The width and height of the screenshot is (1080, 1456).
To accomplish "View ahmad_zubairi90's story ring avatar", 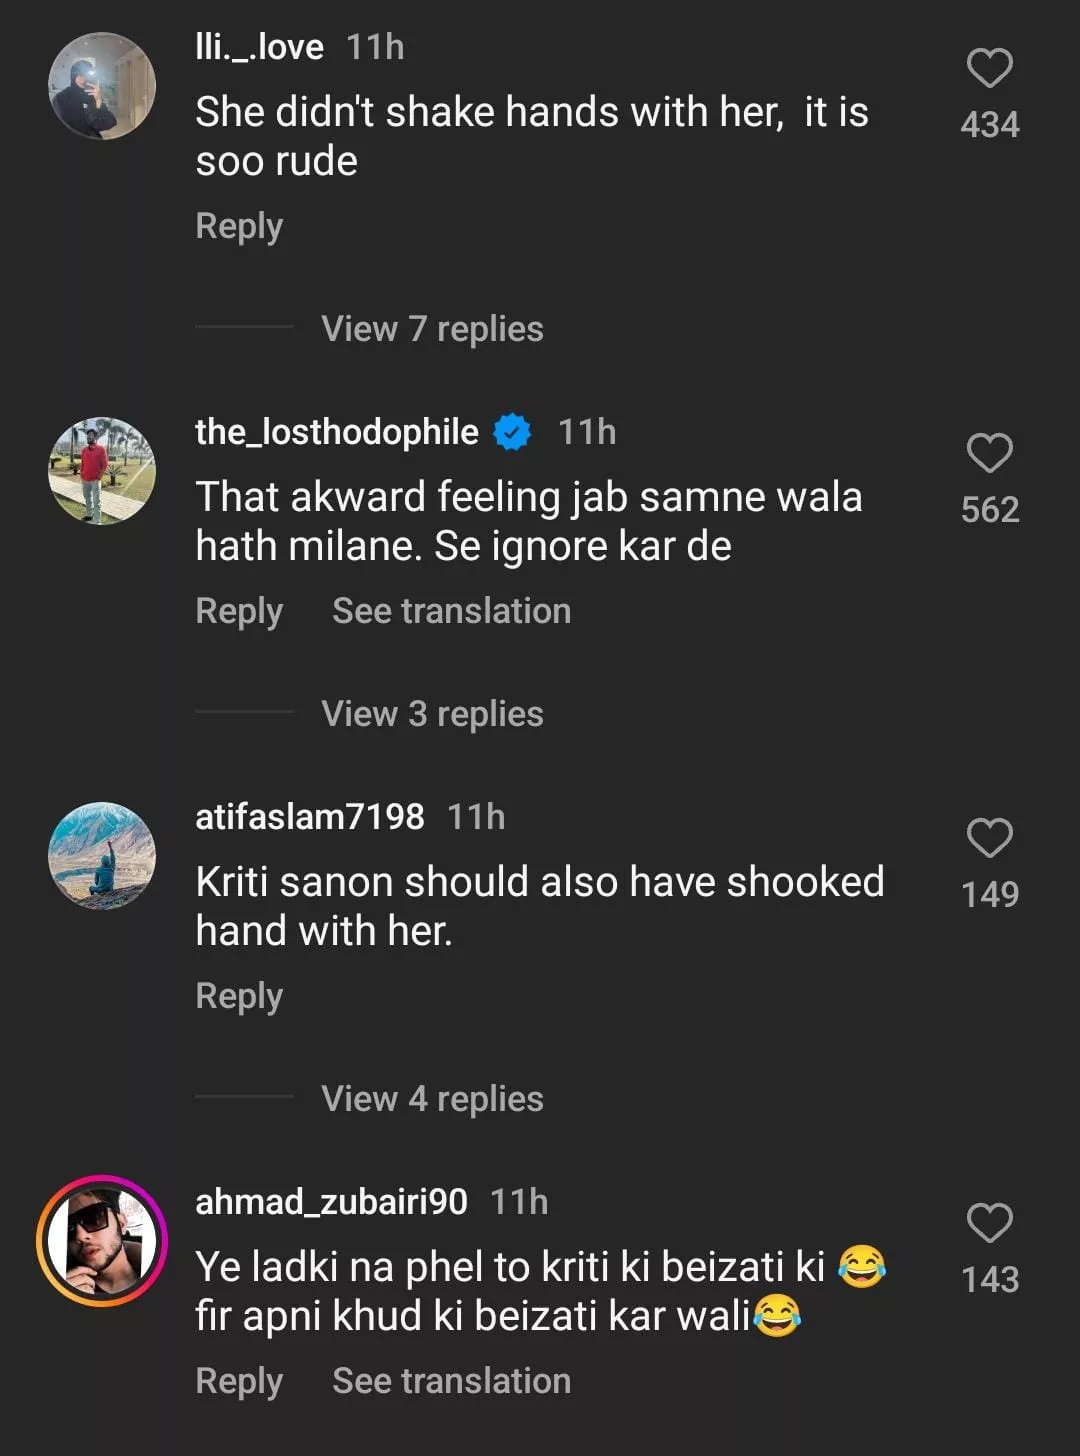I will pos(102,1241).
